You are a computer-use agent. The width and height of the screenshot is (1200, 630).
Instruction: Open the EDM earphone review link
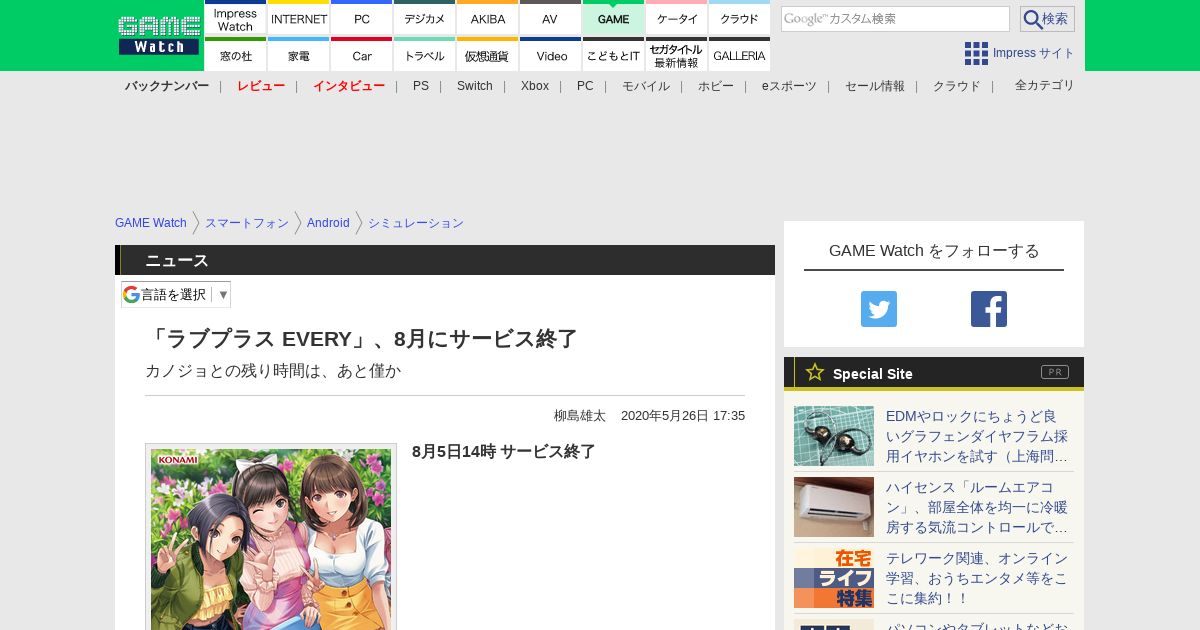pos(977,436)
